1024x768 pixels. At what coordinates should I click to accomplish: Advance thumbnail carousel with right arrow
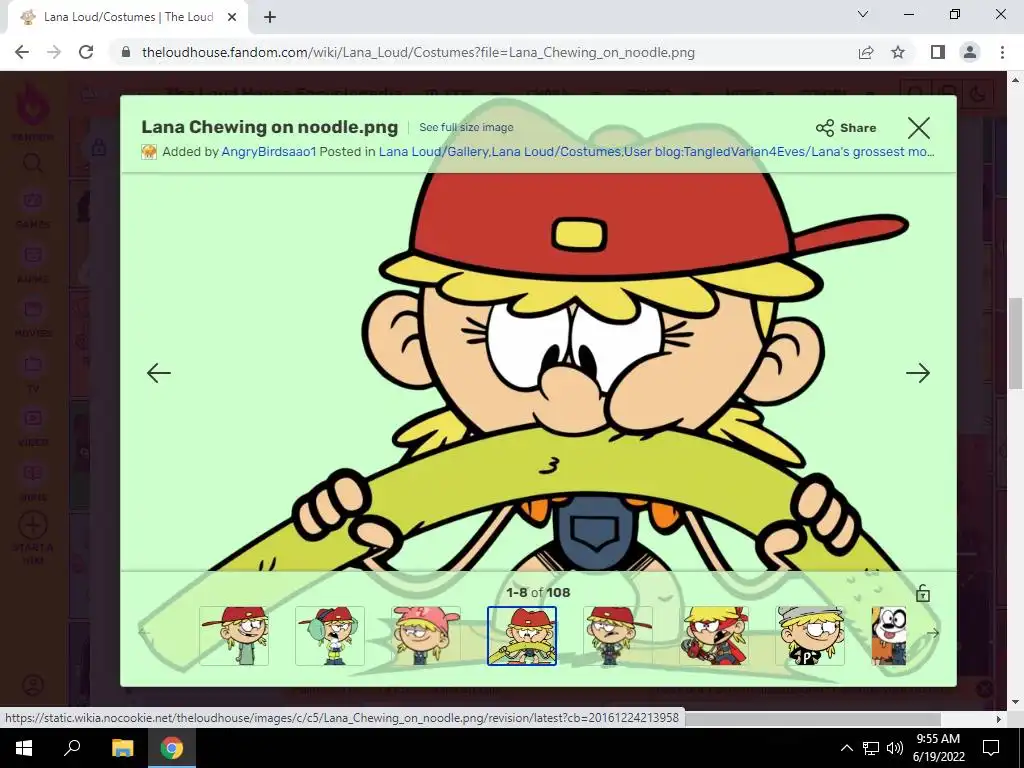pos(933,633)
